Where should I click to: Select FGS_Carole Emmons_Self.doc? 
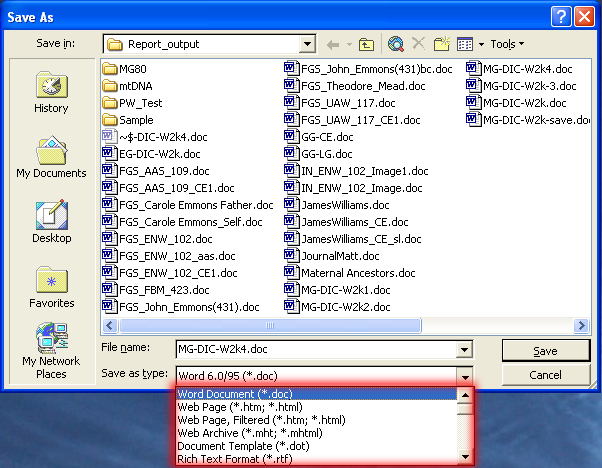tap(182, 222)
